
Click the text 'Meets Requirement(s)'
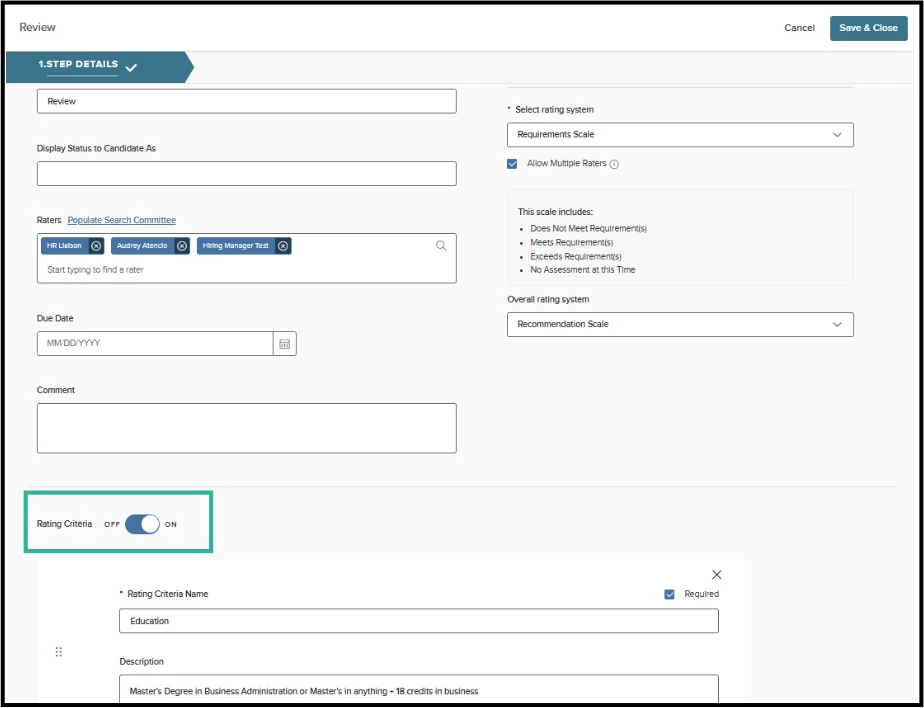coord(572,242)
